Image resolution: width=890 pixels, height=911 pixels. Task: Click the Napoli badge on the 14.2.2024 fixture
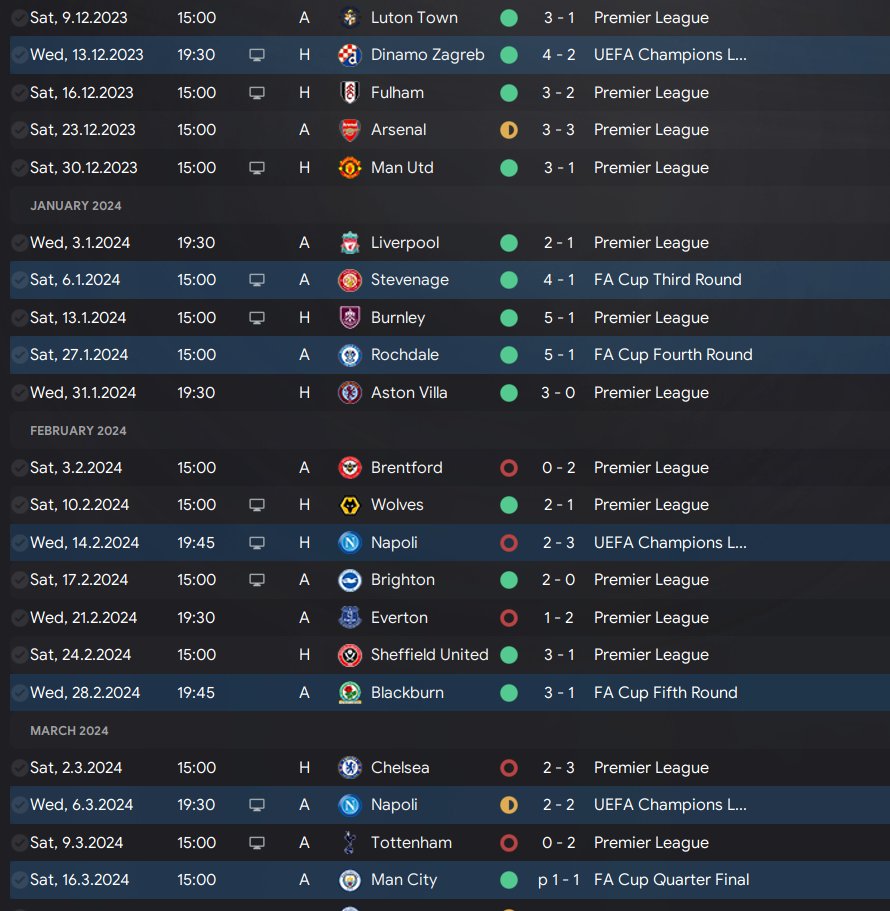point(349,543)
